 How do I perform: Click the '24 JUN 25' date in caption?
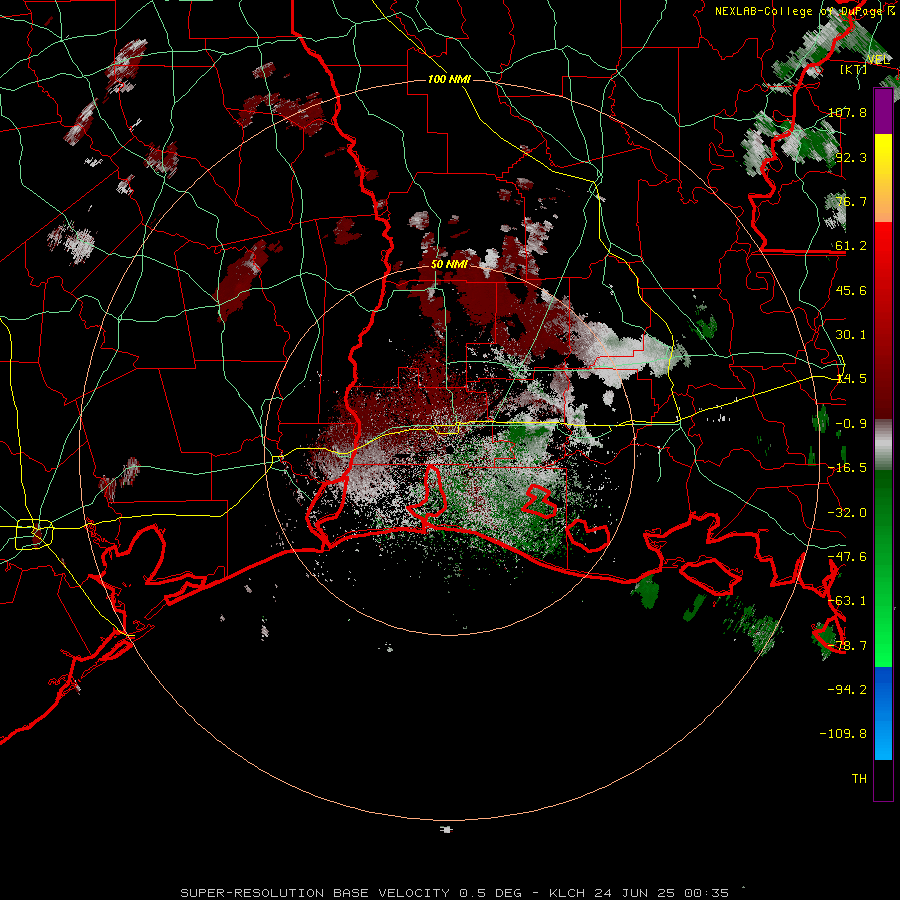click(635, 893)
